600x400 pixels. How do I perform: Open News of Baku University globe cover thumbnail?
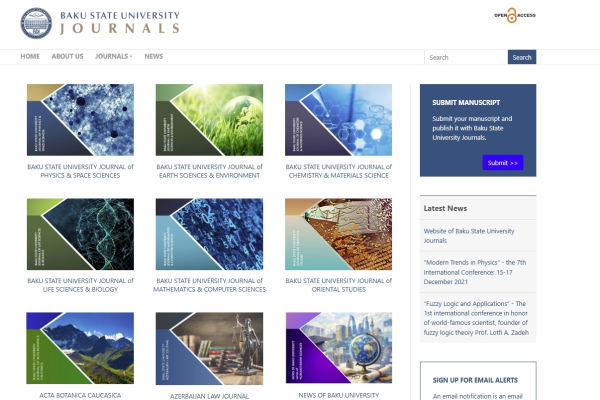339,348
